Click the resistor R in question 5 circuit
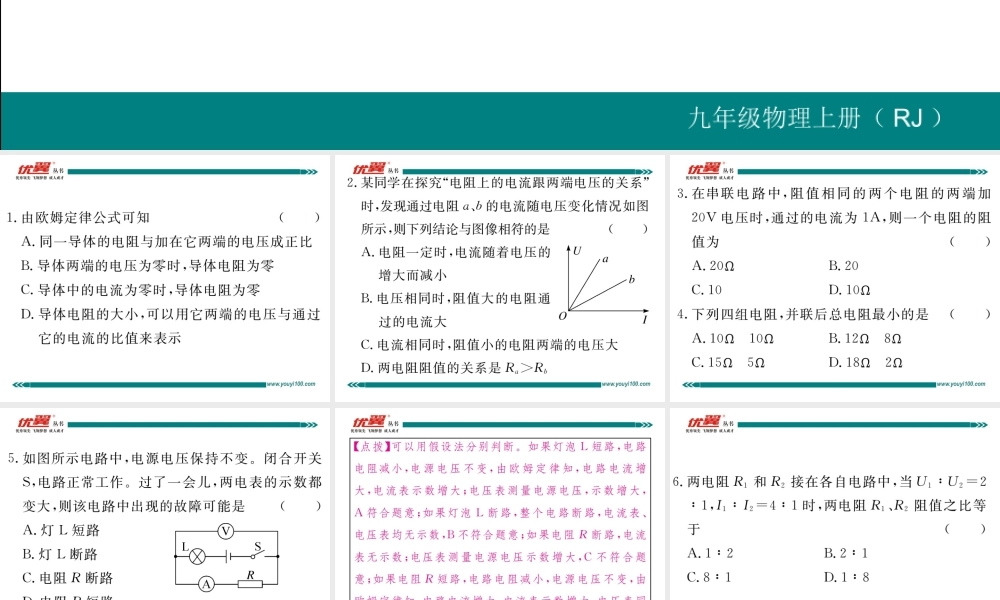 250,582
